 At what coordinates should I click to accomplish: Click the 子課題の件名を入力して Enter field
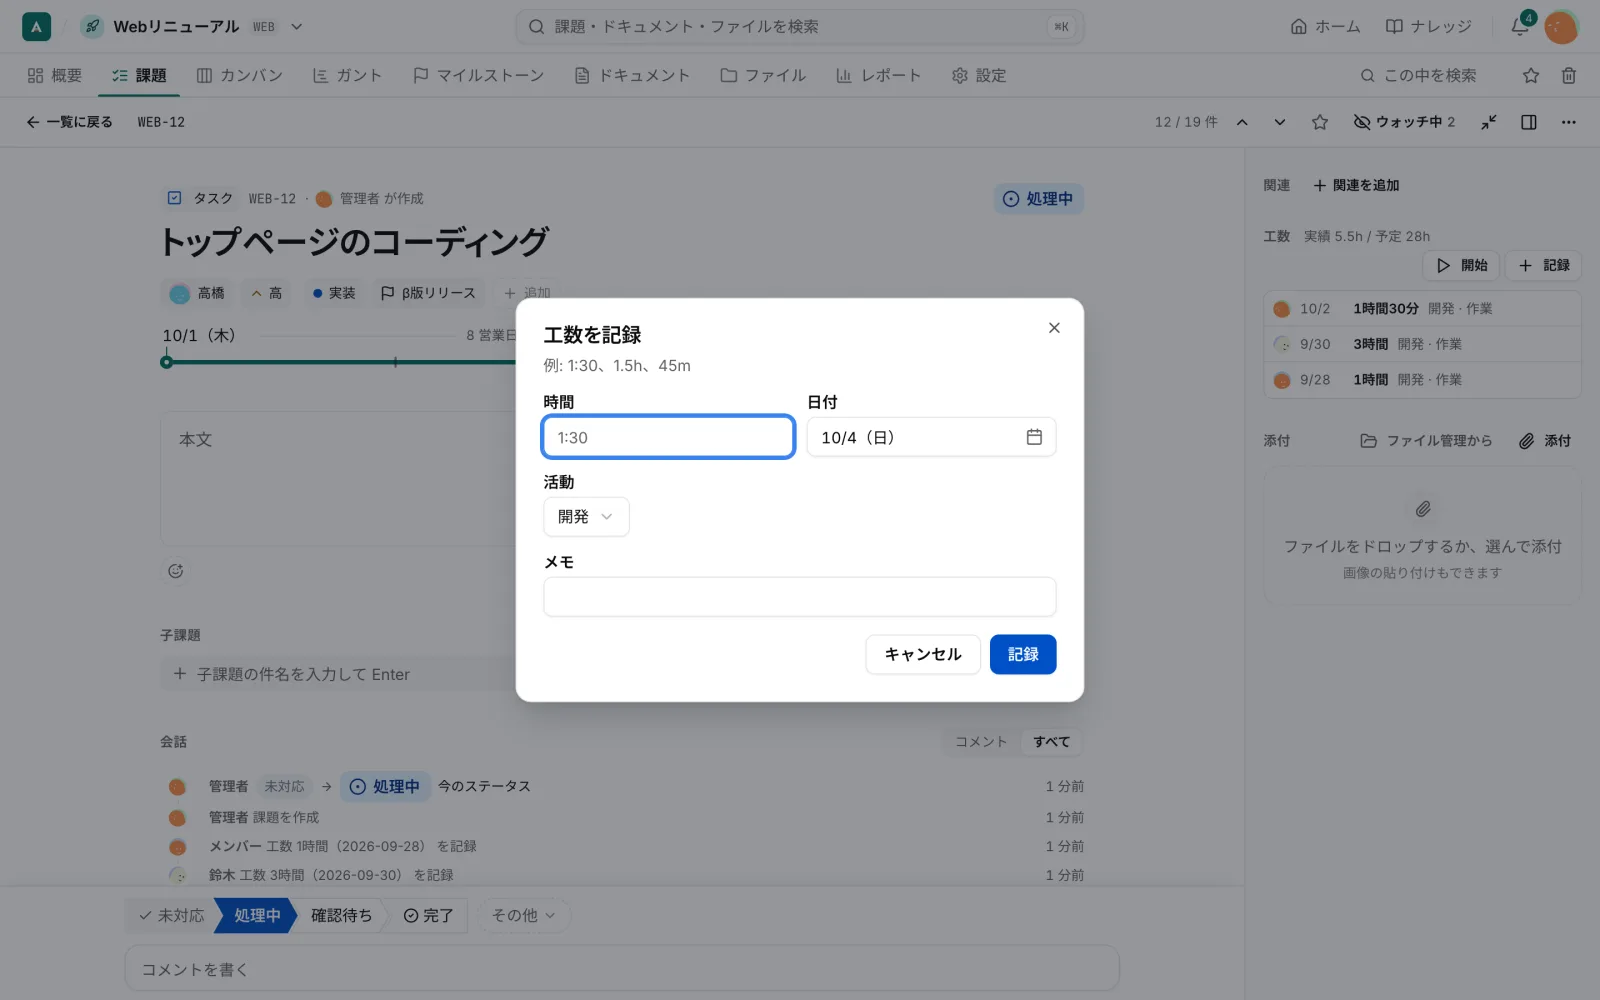coord(338,674)
